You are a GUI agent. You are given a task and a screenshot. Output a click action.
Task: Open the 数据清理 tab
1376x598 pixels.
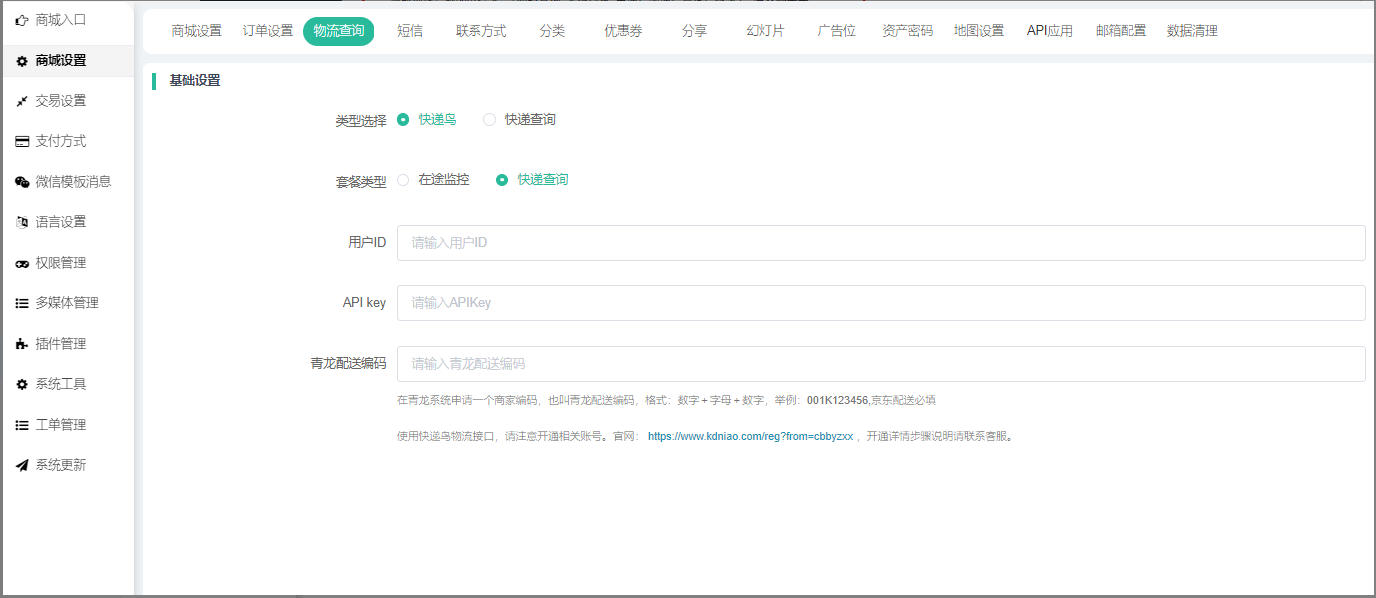click(1192, 31)
